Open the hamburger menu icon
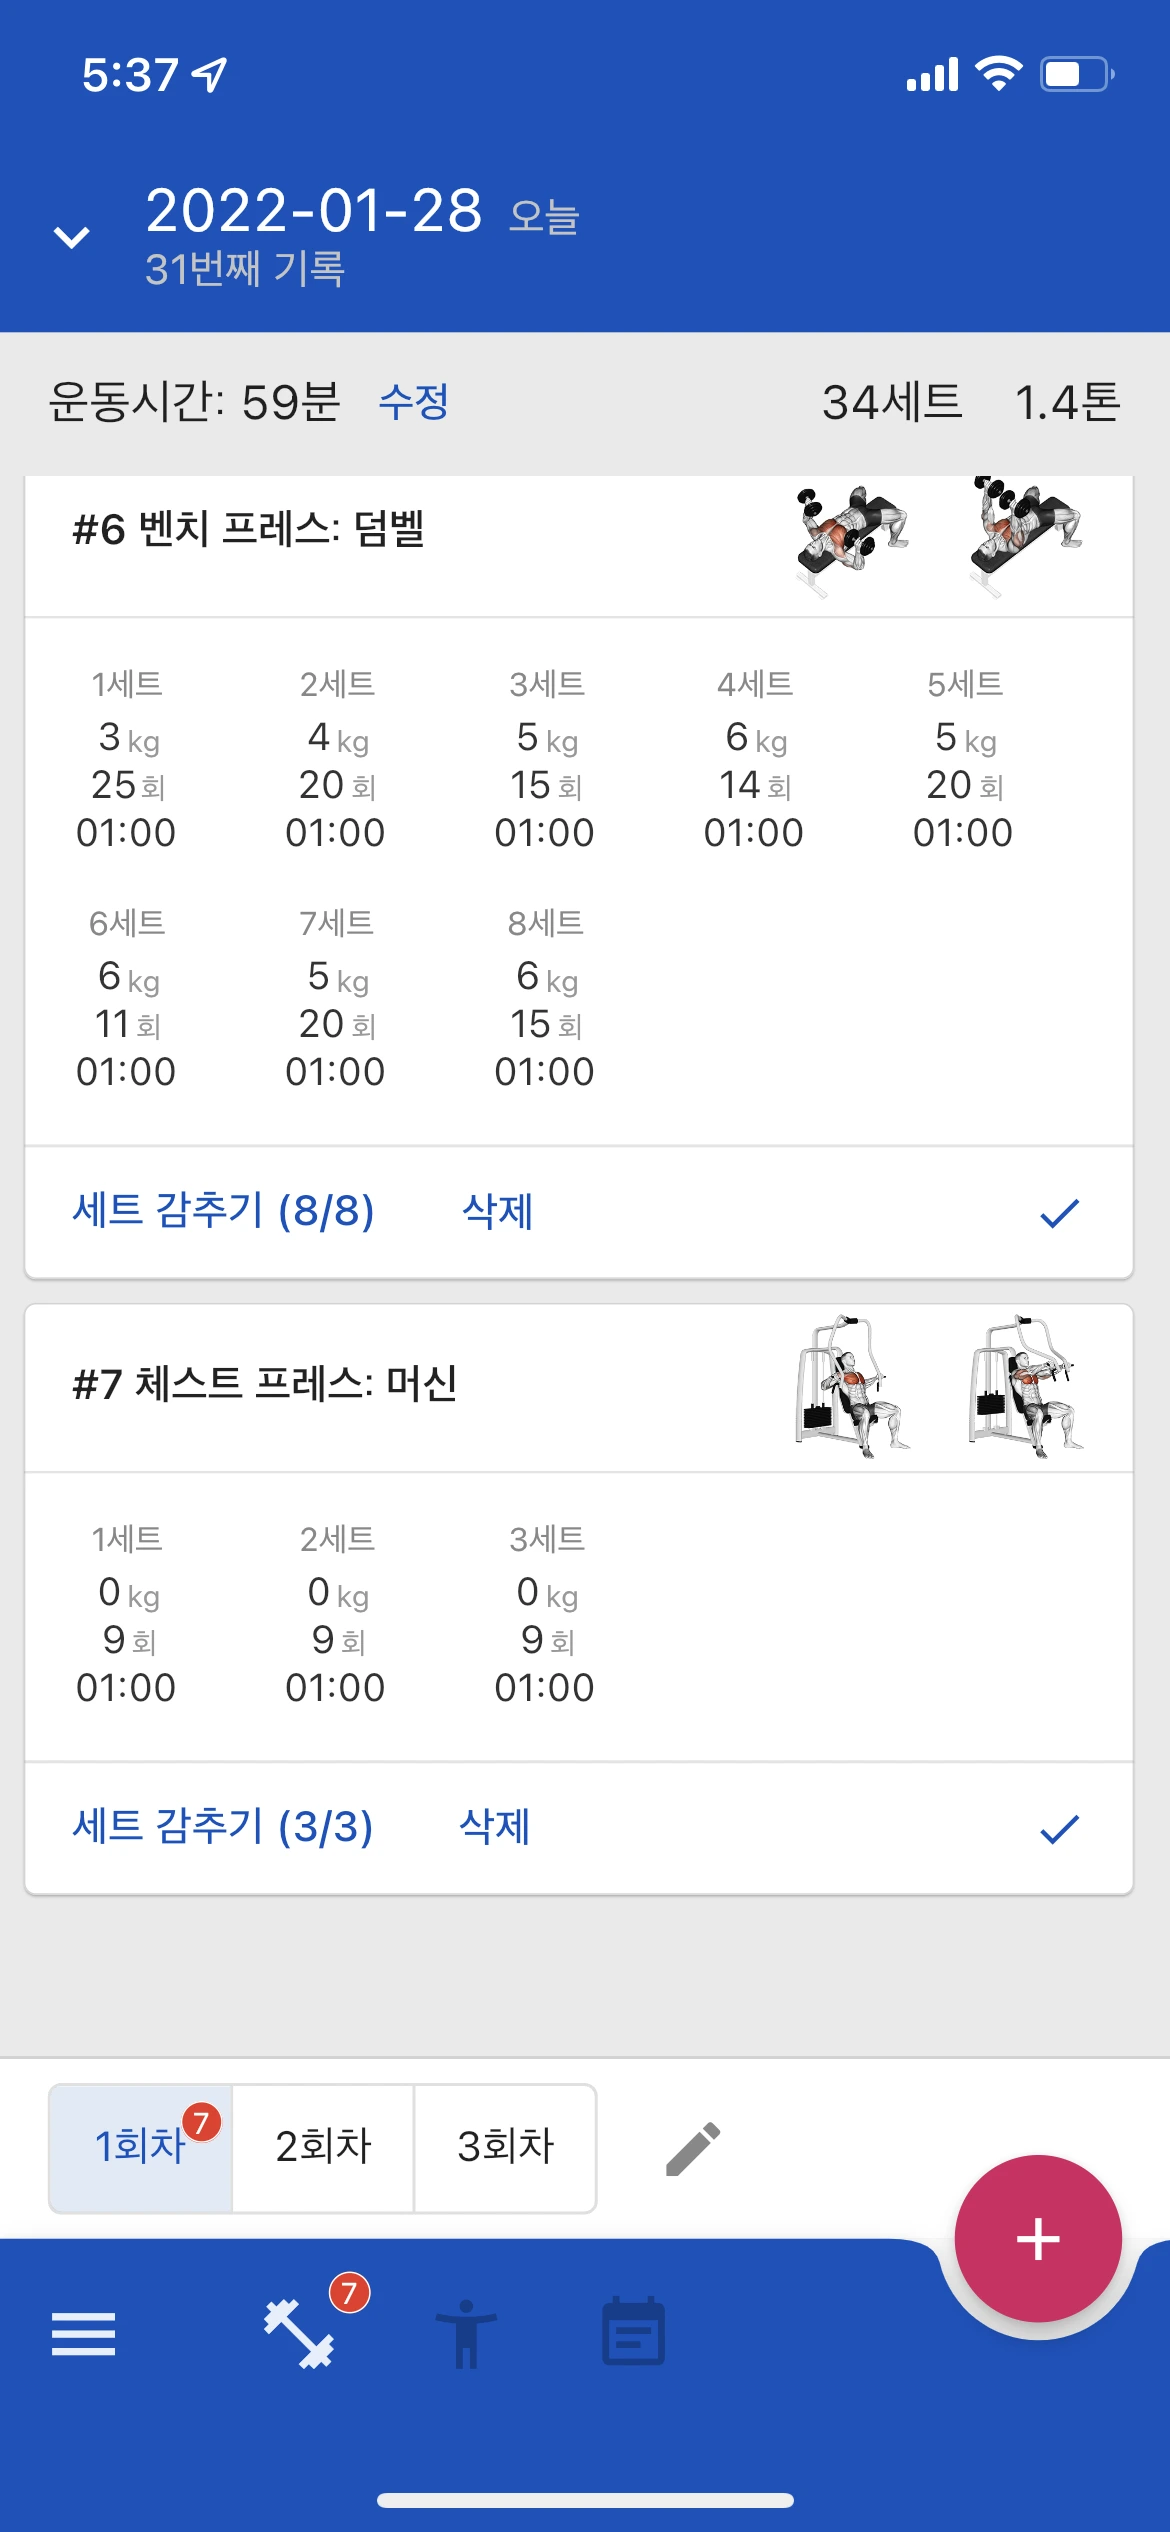Image resolution: width=1170 pixels, height=2532 pixels. [x=83, y=2334]
